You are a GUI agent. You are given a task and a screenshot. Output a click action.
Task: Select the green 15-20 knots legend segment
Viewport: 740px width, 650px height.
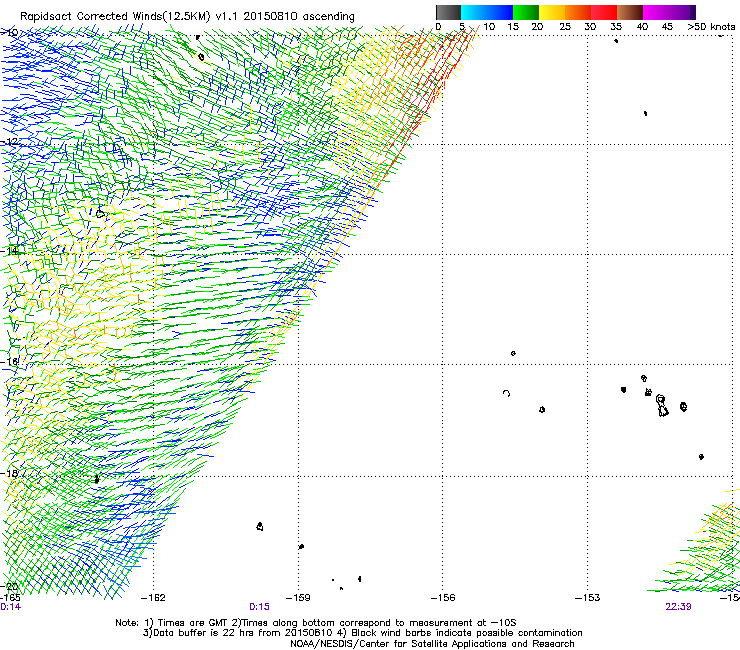coord(526,12)
